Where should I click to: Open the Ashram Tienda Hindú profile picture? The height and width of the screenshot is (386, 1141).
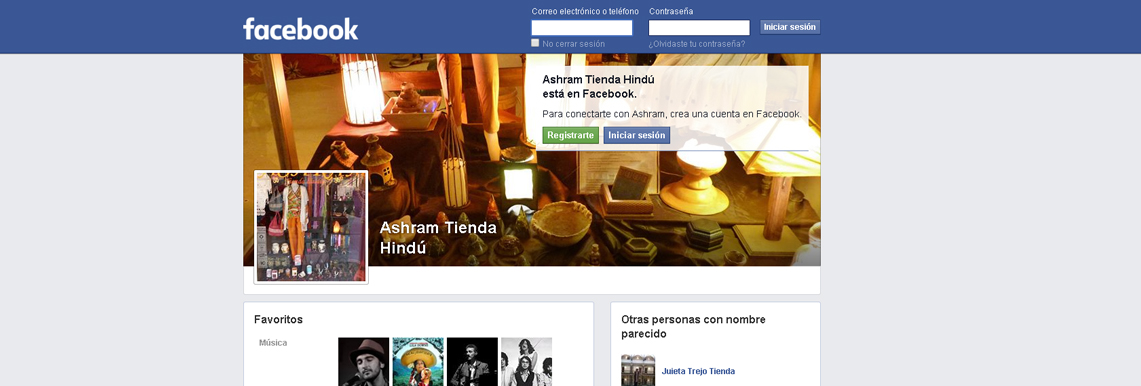pyautogui.click(x=311, y=227)
